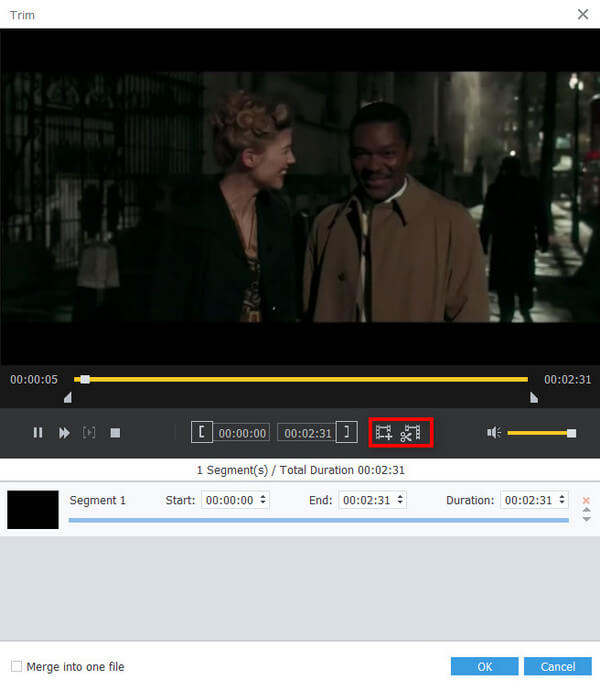The image size is (600, 691).
Task: Cancel the trim dialog
Action: (557, 666)
